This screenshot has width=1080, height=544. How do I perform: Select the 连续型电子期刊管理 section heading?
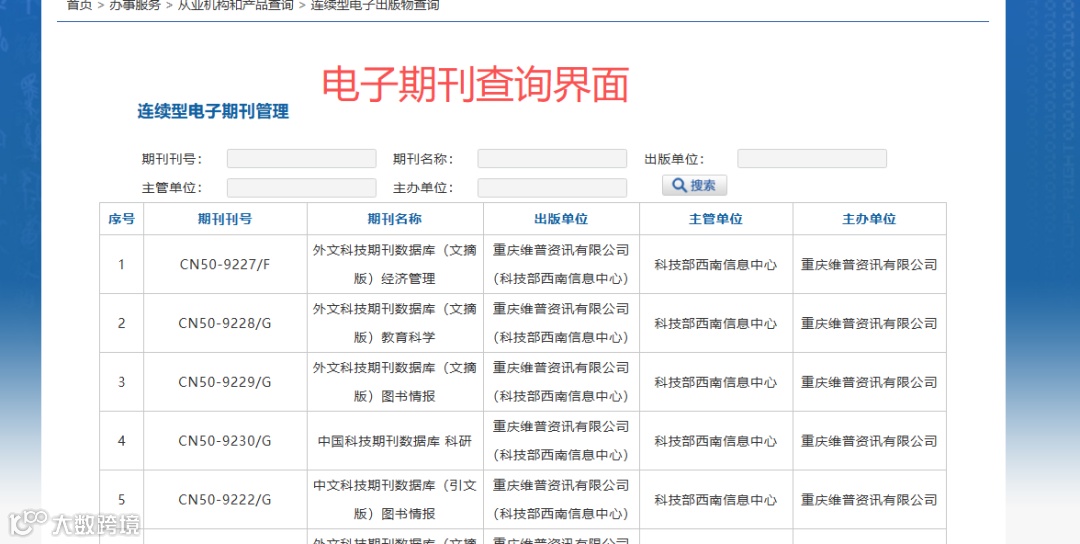[213, 111]
